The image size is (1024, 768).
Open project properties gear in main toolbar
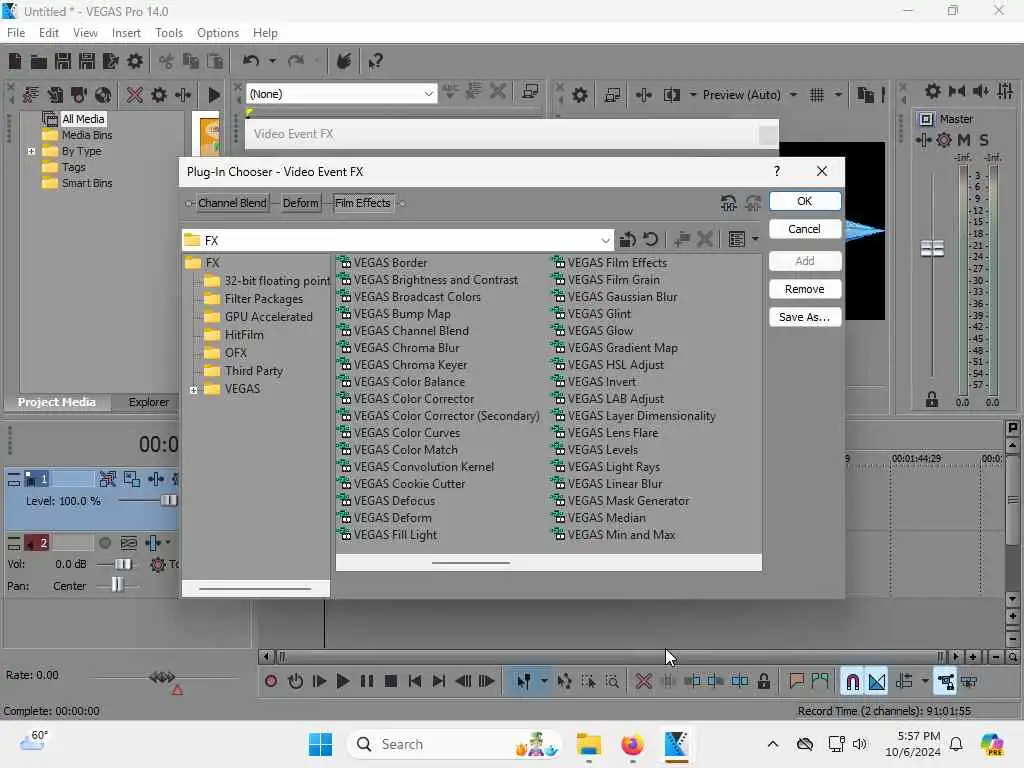[135, 61]
